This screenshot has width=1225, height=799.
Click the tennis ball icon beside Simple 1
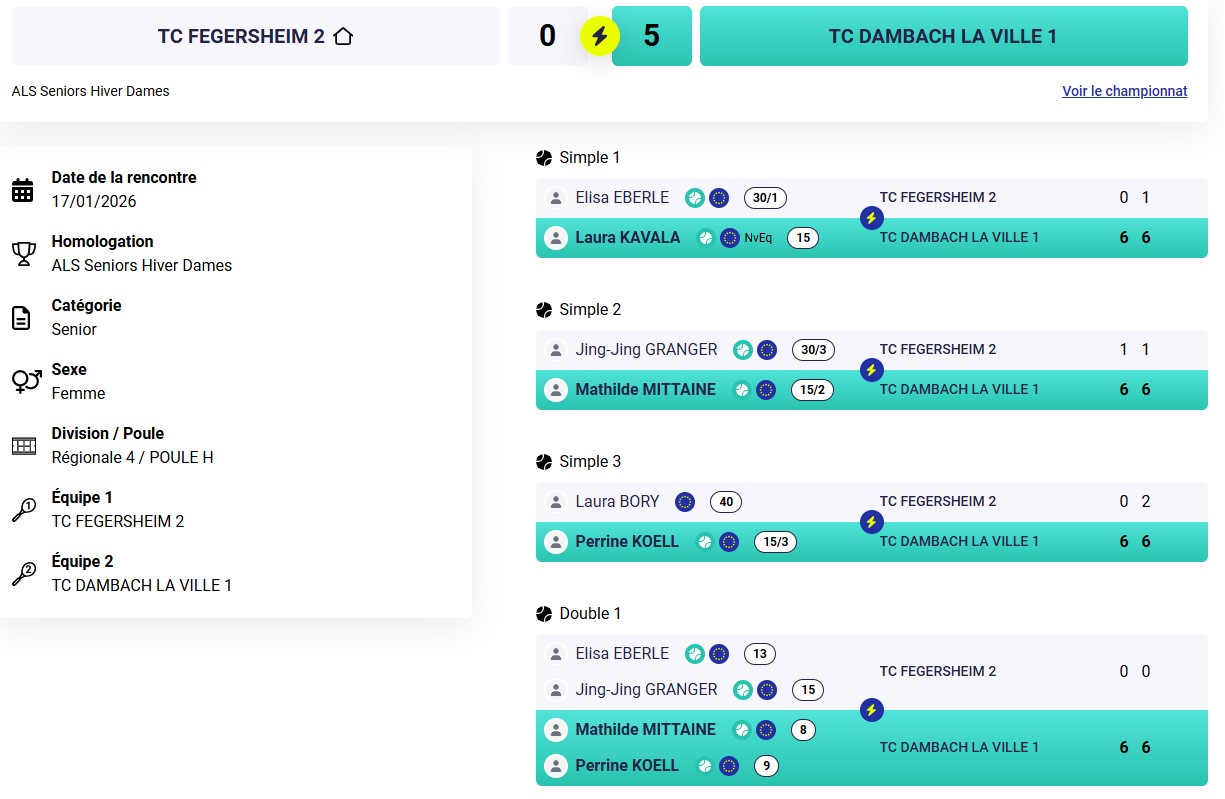point(544,158)
